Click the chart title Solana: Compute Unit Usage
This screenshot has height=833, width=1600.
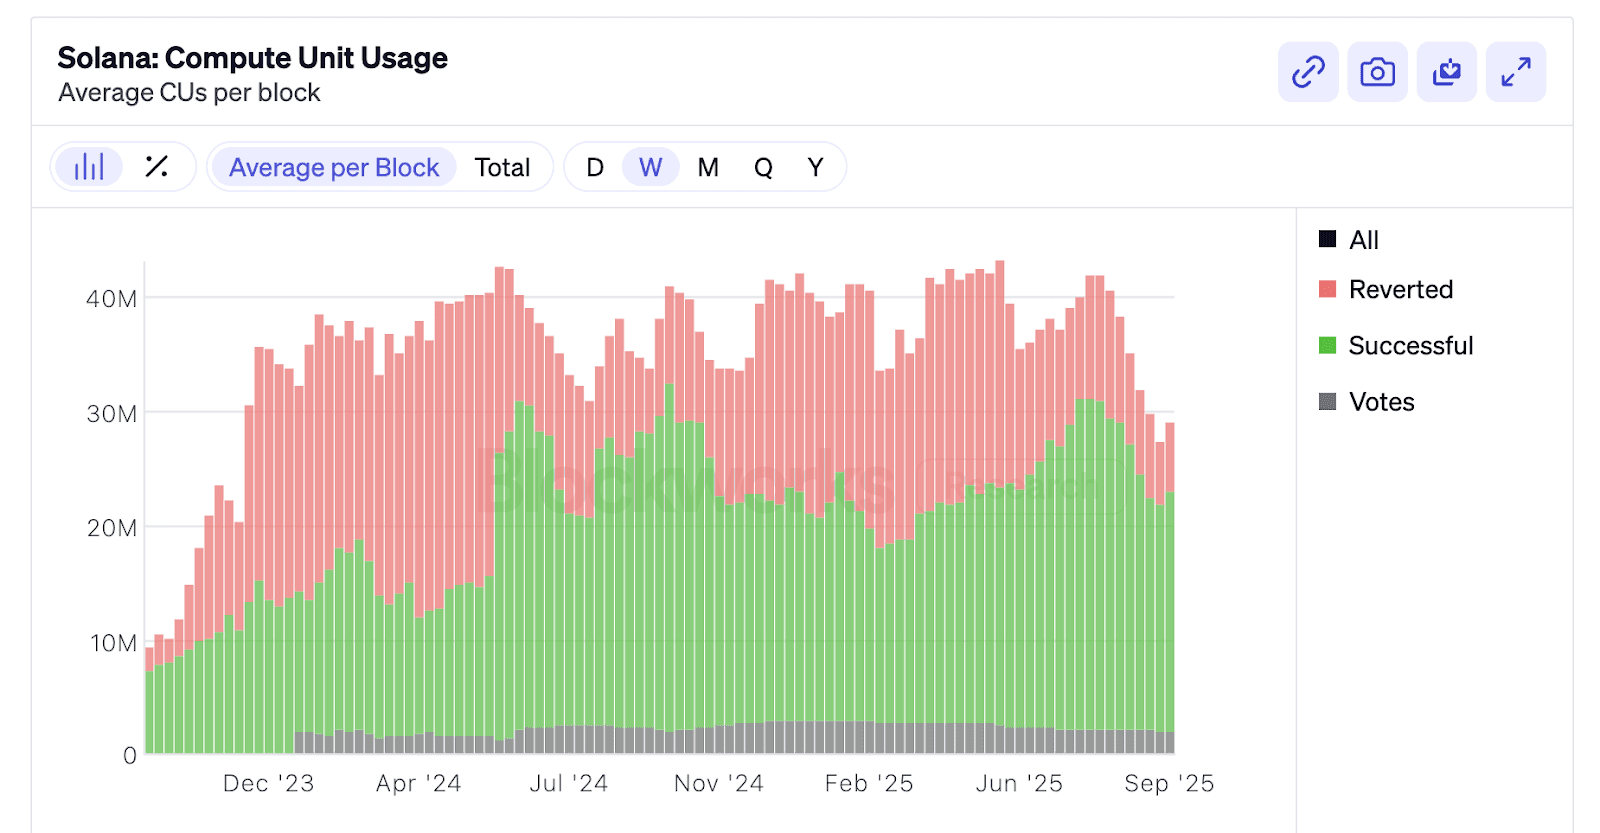click(253, 58)
